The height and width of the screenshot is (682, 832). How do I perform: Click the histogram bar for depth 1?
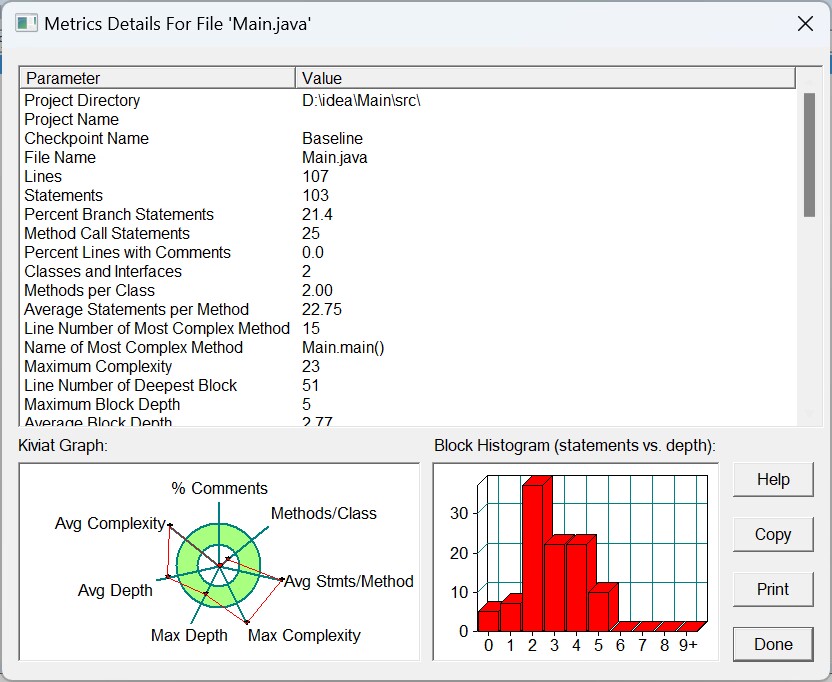point(511,616)
